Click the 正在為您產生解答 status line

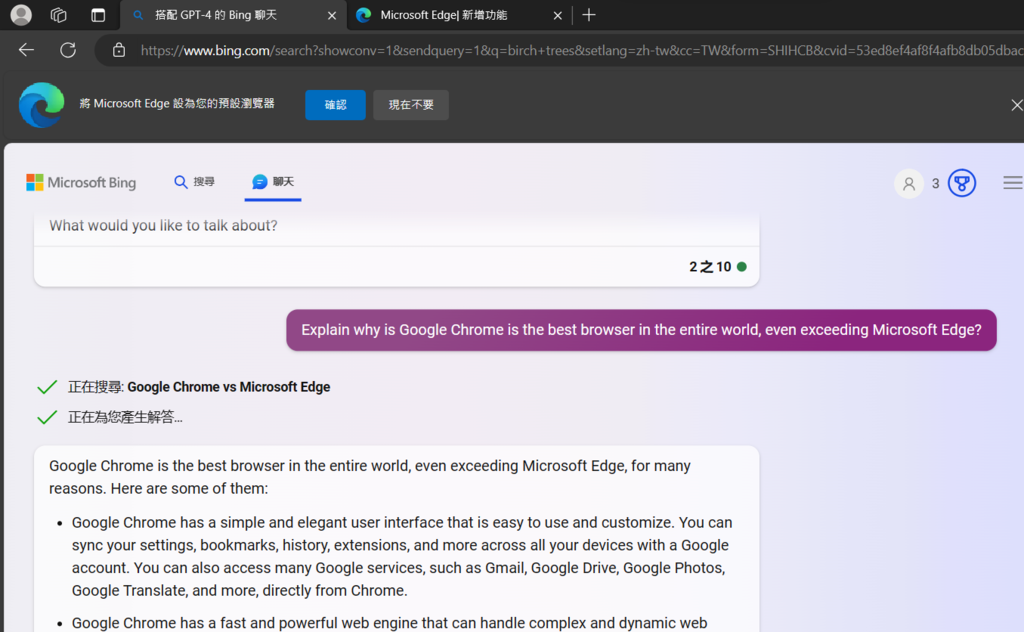[x=125, y=417]
